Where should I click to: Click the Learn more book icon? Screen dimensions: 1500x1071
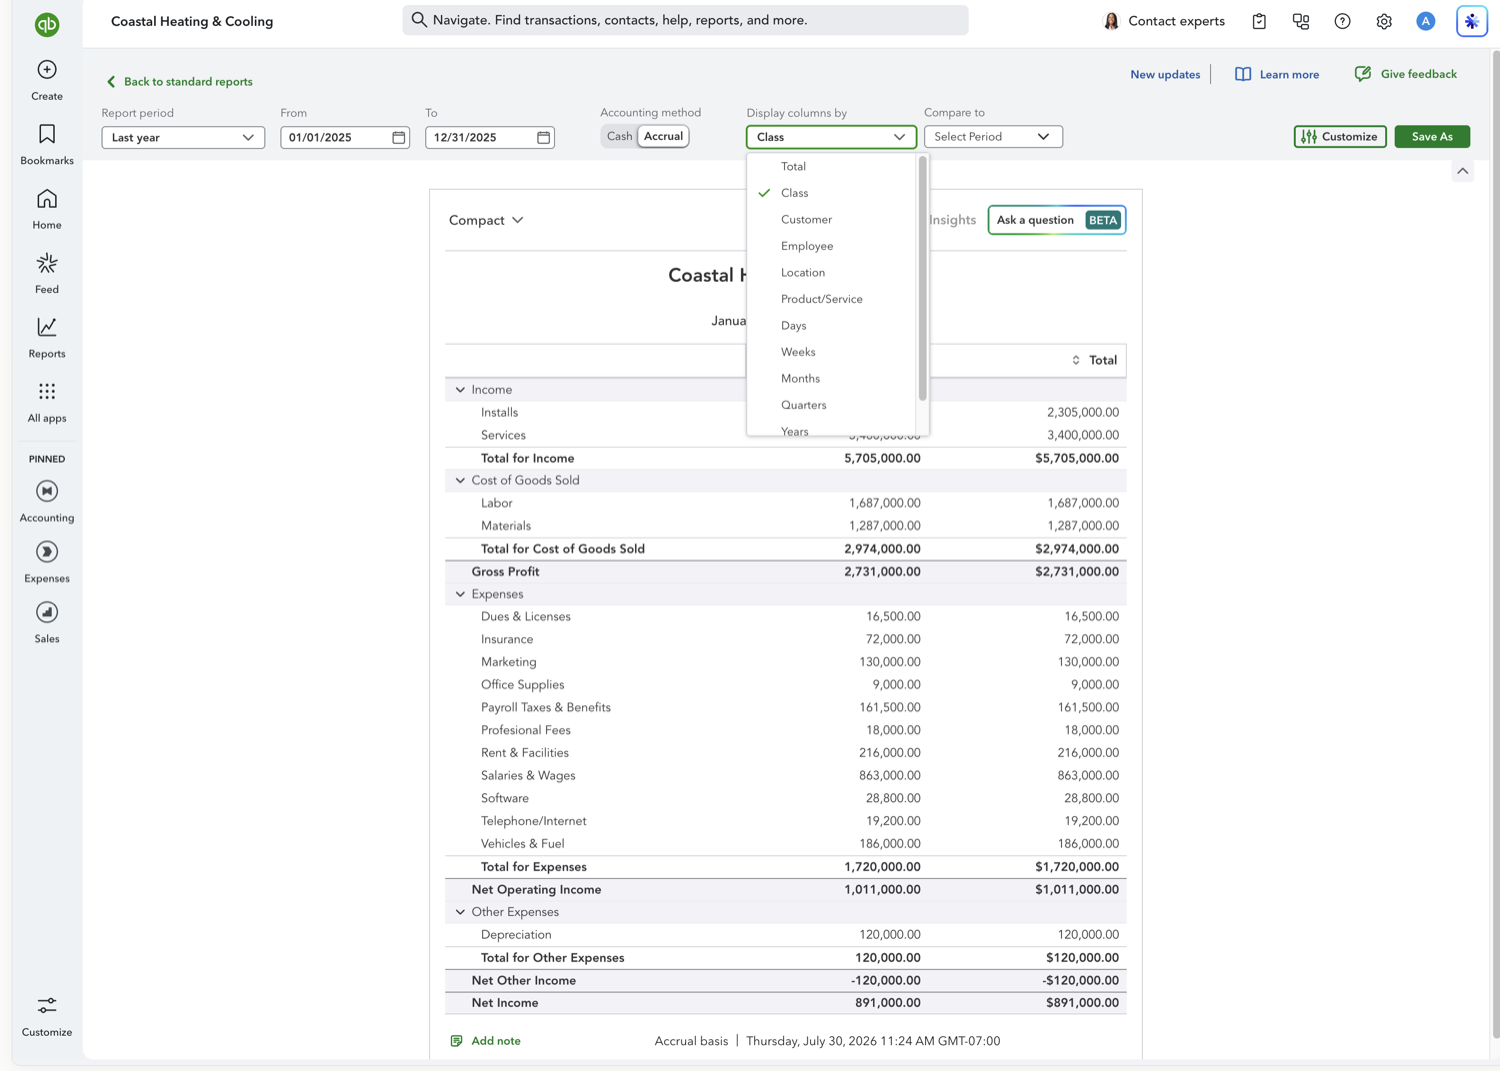1243,74
